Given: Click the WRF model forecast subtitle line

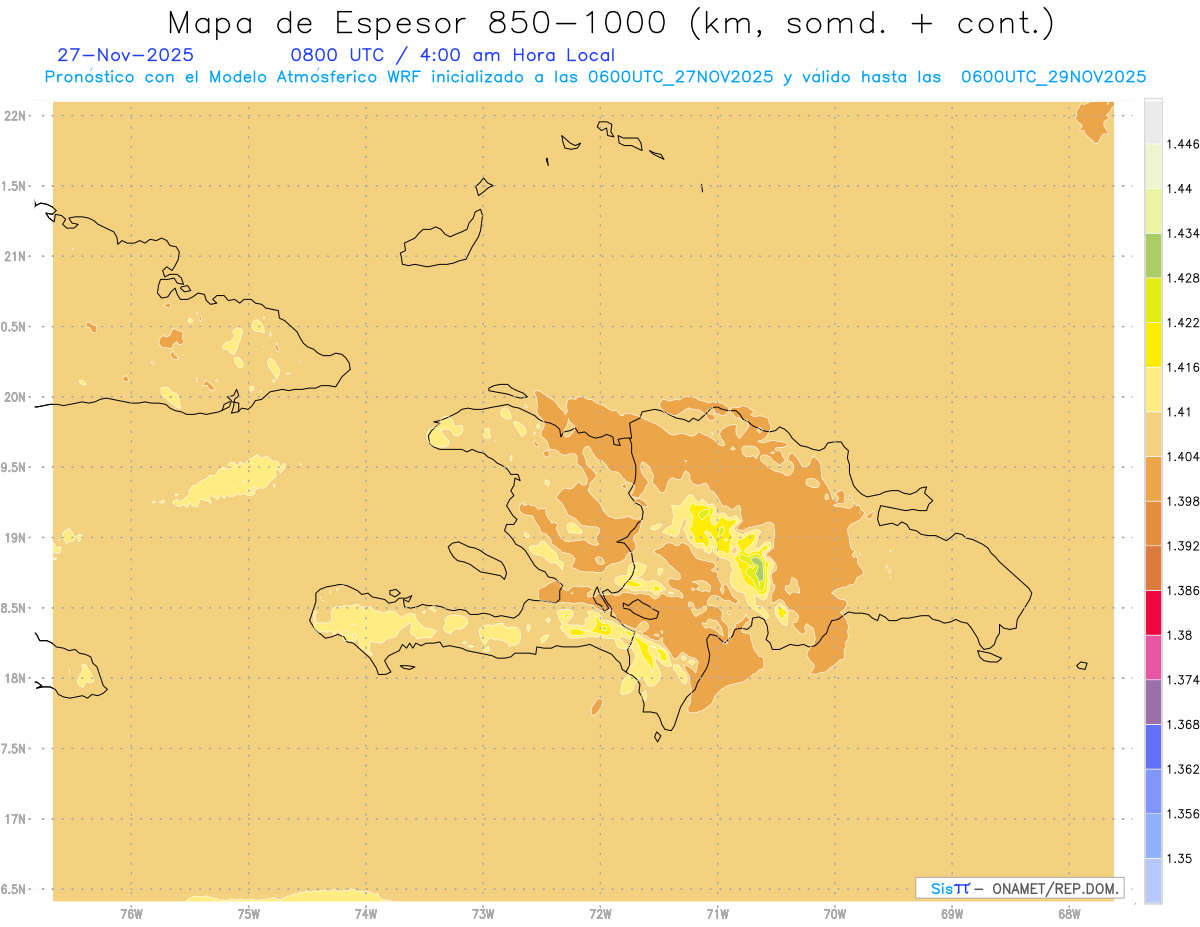Looking at the screenshot, I should [595, 77].
